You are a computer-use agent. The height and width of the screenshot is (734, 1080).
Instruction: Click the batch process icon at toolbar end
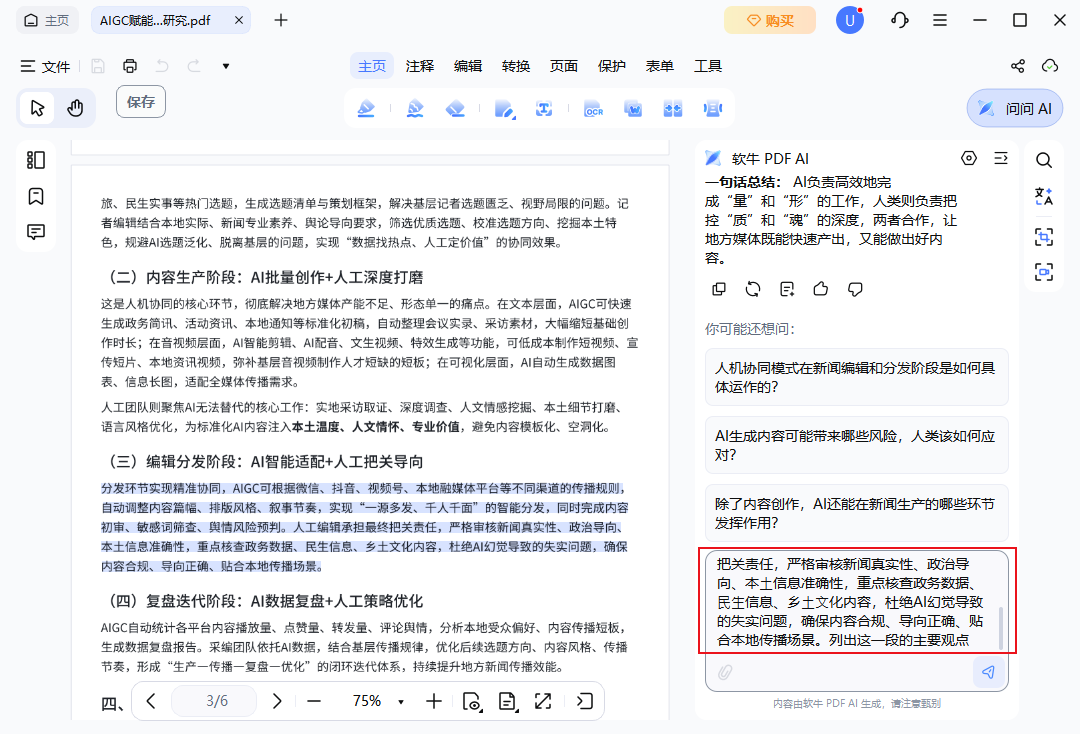[x=713, y=109]
